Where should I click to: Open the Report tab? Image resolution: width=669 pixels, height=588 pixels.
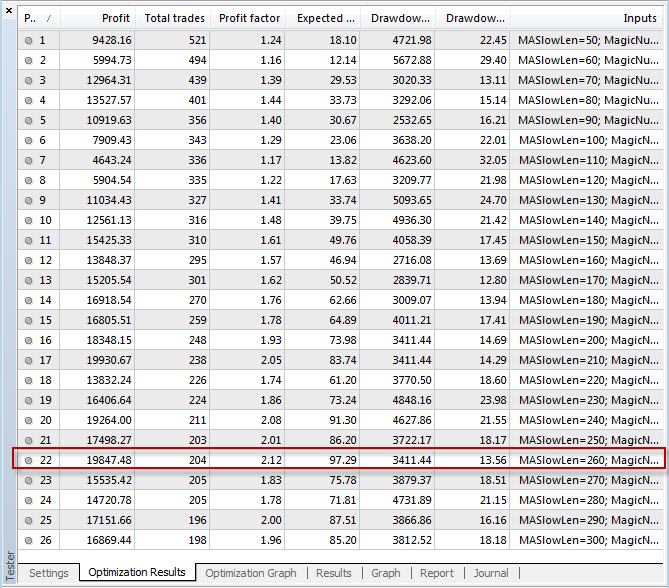click(436, 573)
